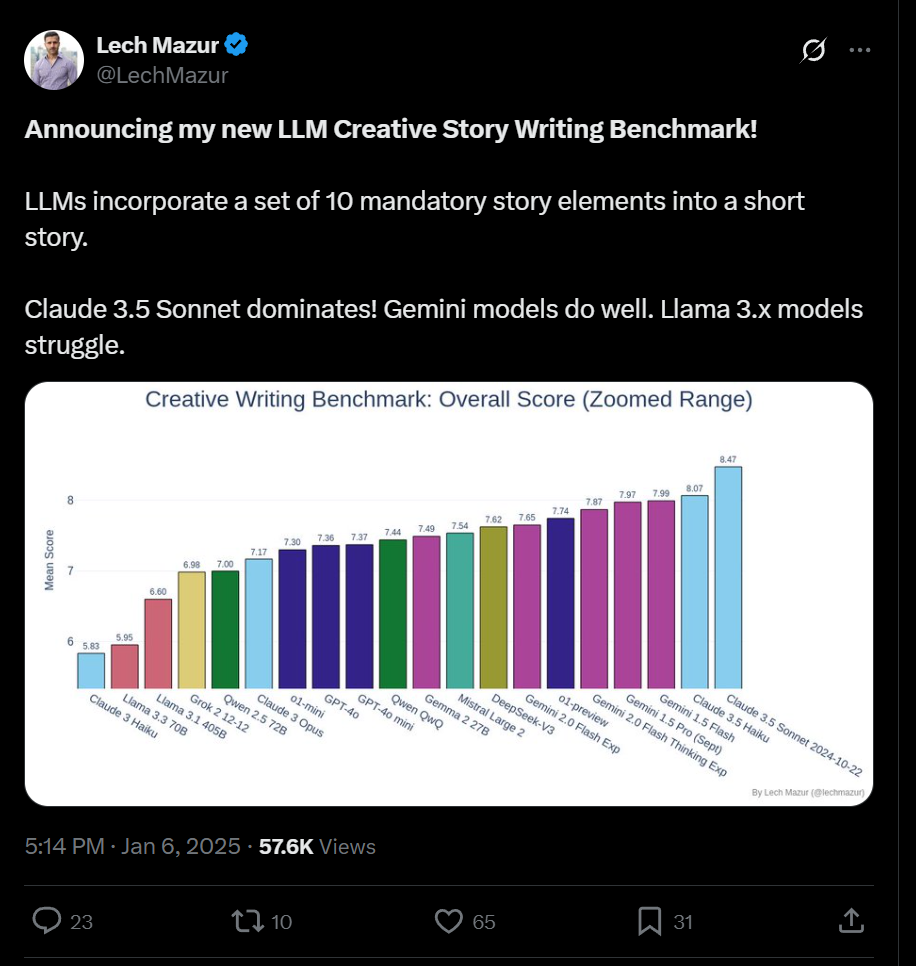The height and width of the screenshot is (966, 916).
Task: Click the Claude 3 Haiku 5.83 bar
Action: click(91, 671)
